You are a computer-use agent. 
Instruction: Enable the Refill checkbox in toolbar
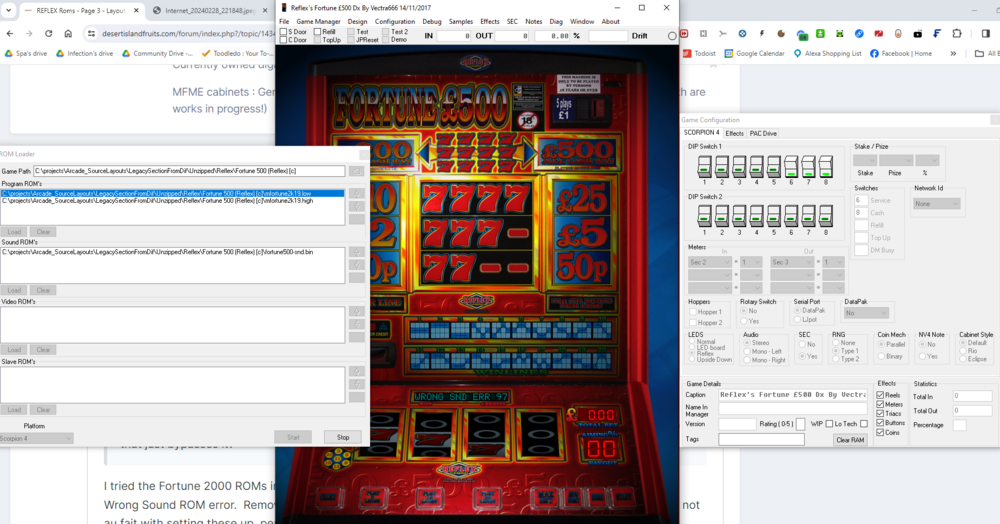click(x=317, y=31)
